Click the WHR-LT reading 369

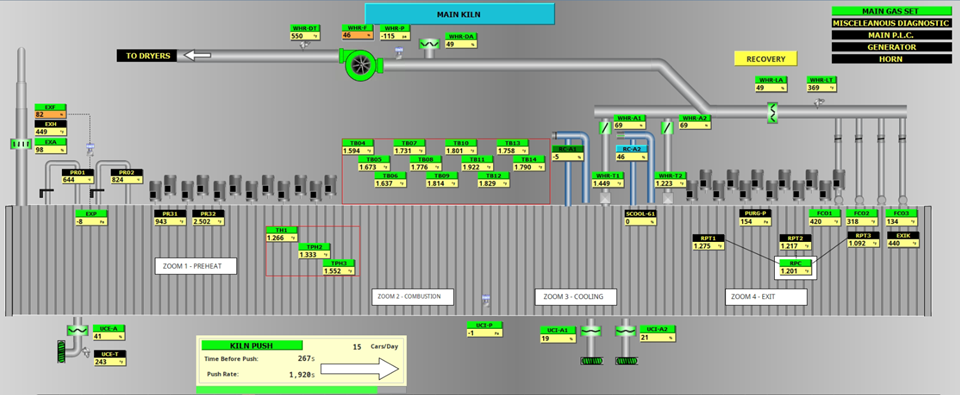pos(822,88)
